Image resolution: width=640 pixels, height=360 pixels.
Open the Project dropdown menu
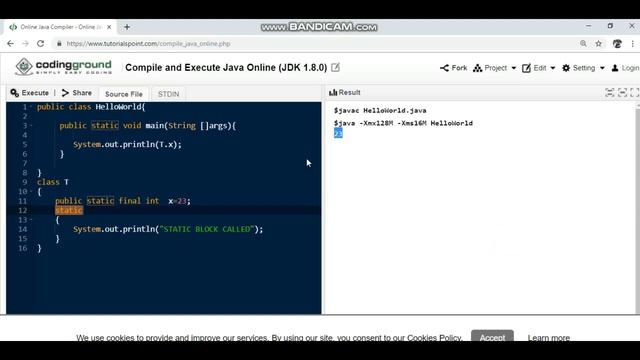495,68
